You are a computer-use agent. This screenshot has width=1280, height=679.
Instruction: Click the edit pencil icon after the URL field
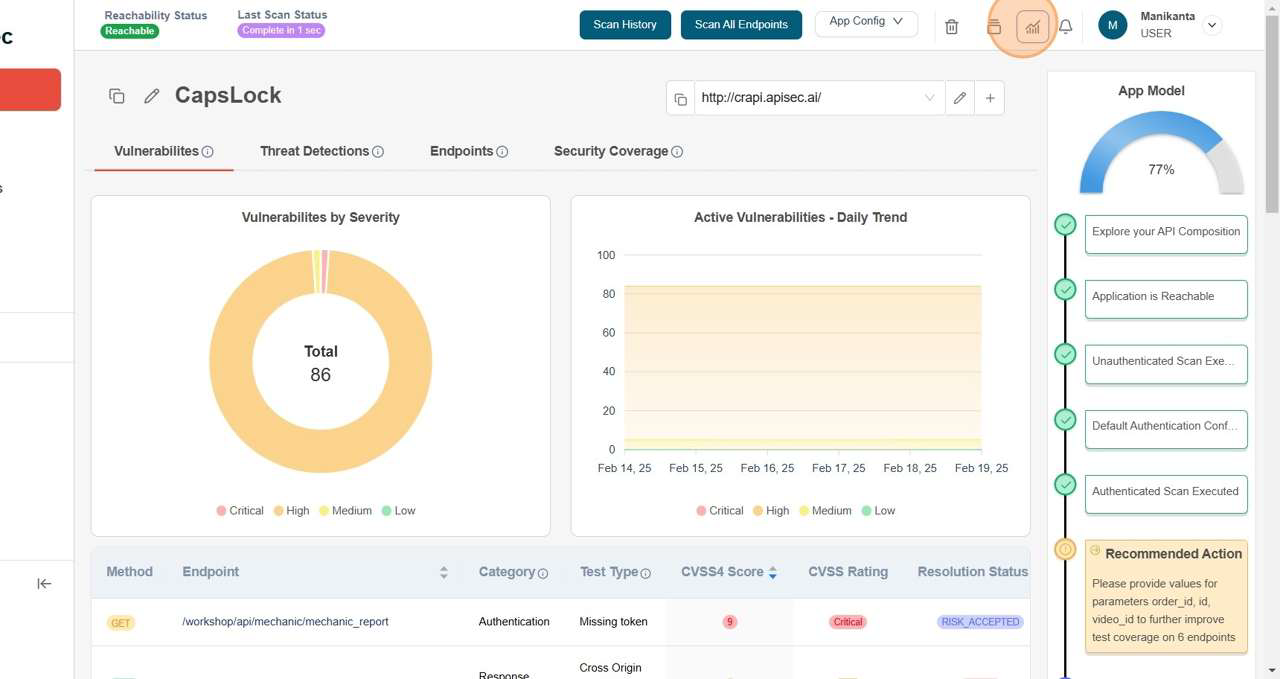[959, 97]
